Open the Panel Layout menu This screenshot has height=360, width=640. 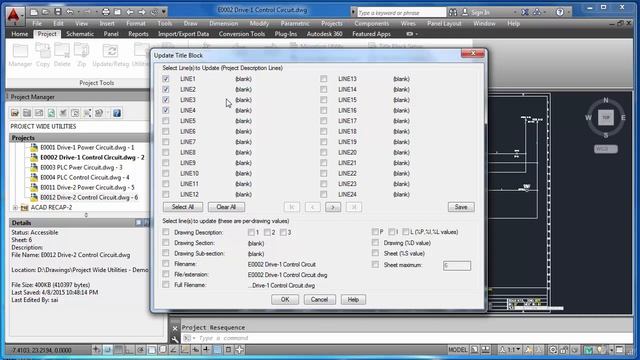tap(444, 23)
